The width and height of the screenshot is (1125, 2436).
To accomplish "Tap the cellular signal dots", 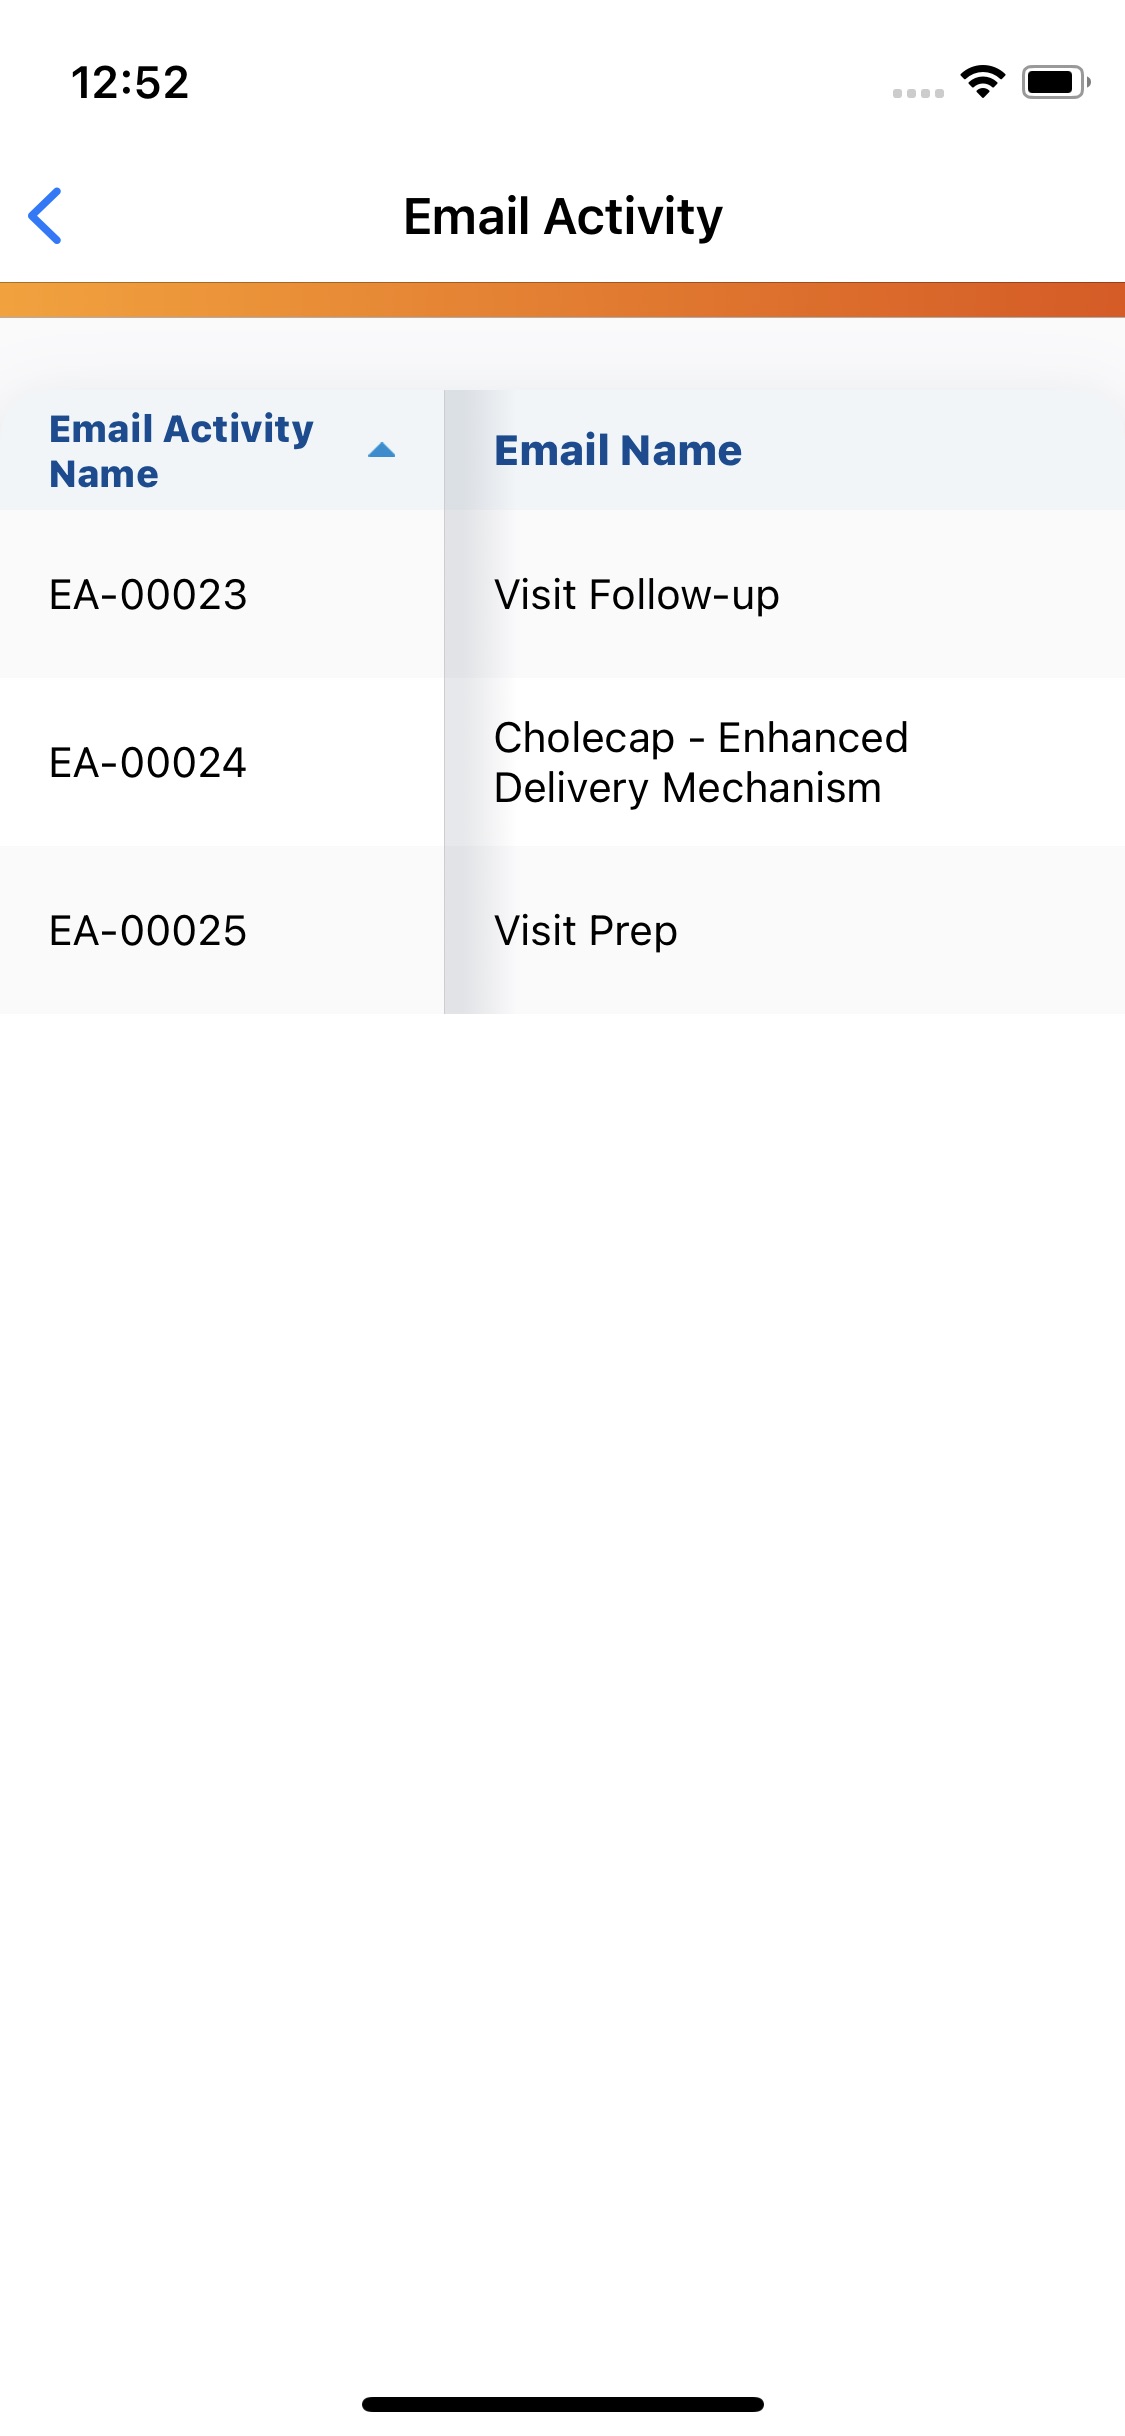I will (918, 93).
